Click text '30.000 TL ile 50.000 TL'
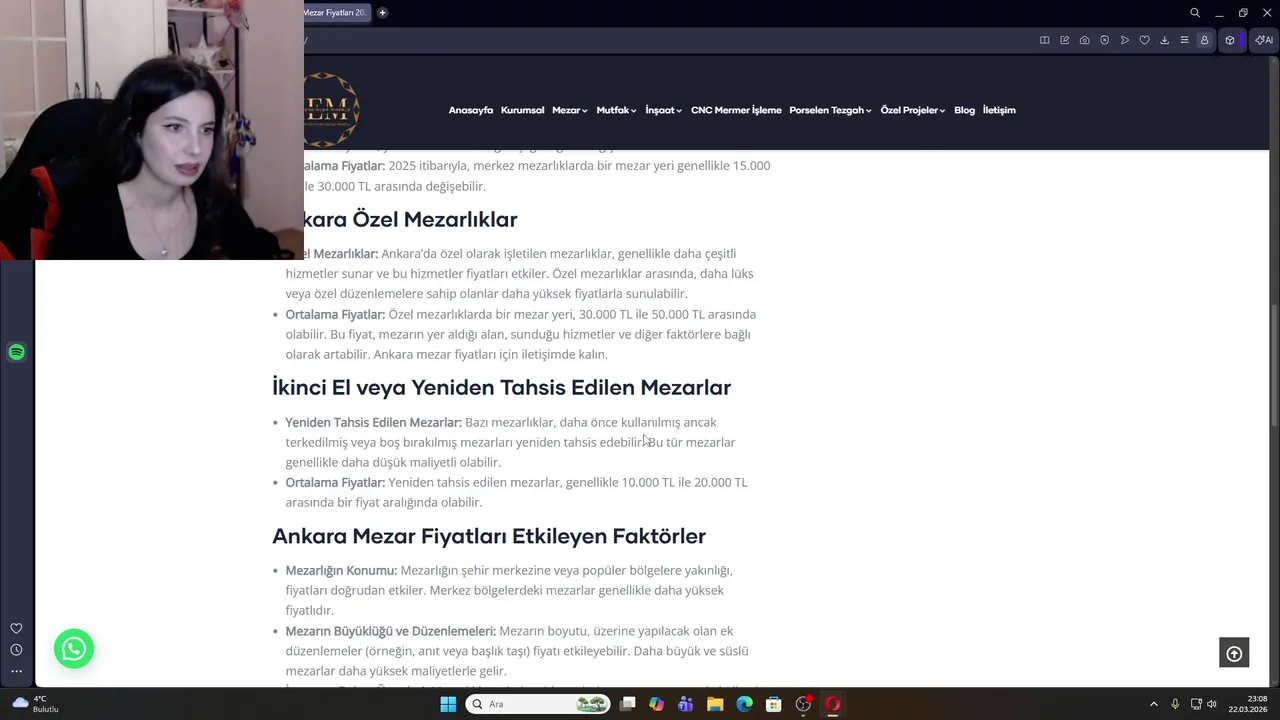This screenshot has width=1280, height=720. tap(643, 315)
